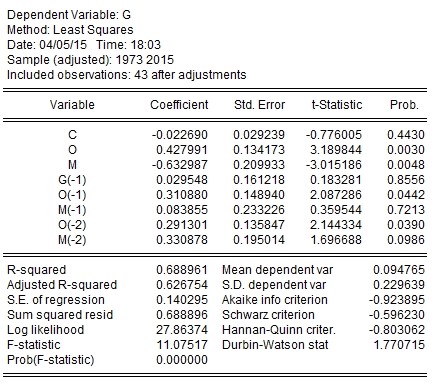Select the Variable column header
This screenshot has width=443, height=390.
coord(72,105)
